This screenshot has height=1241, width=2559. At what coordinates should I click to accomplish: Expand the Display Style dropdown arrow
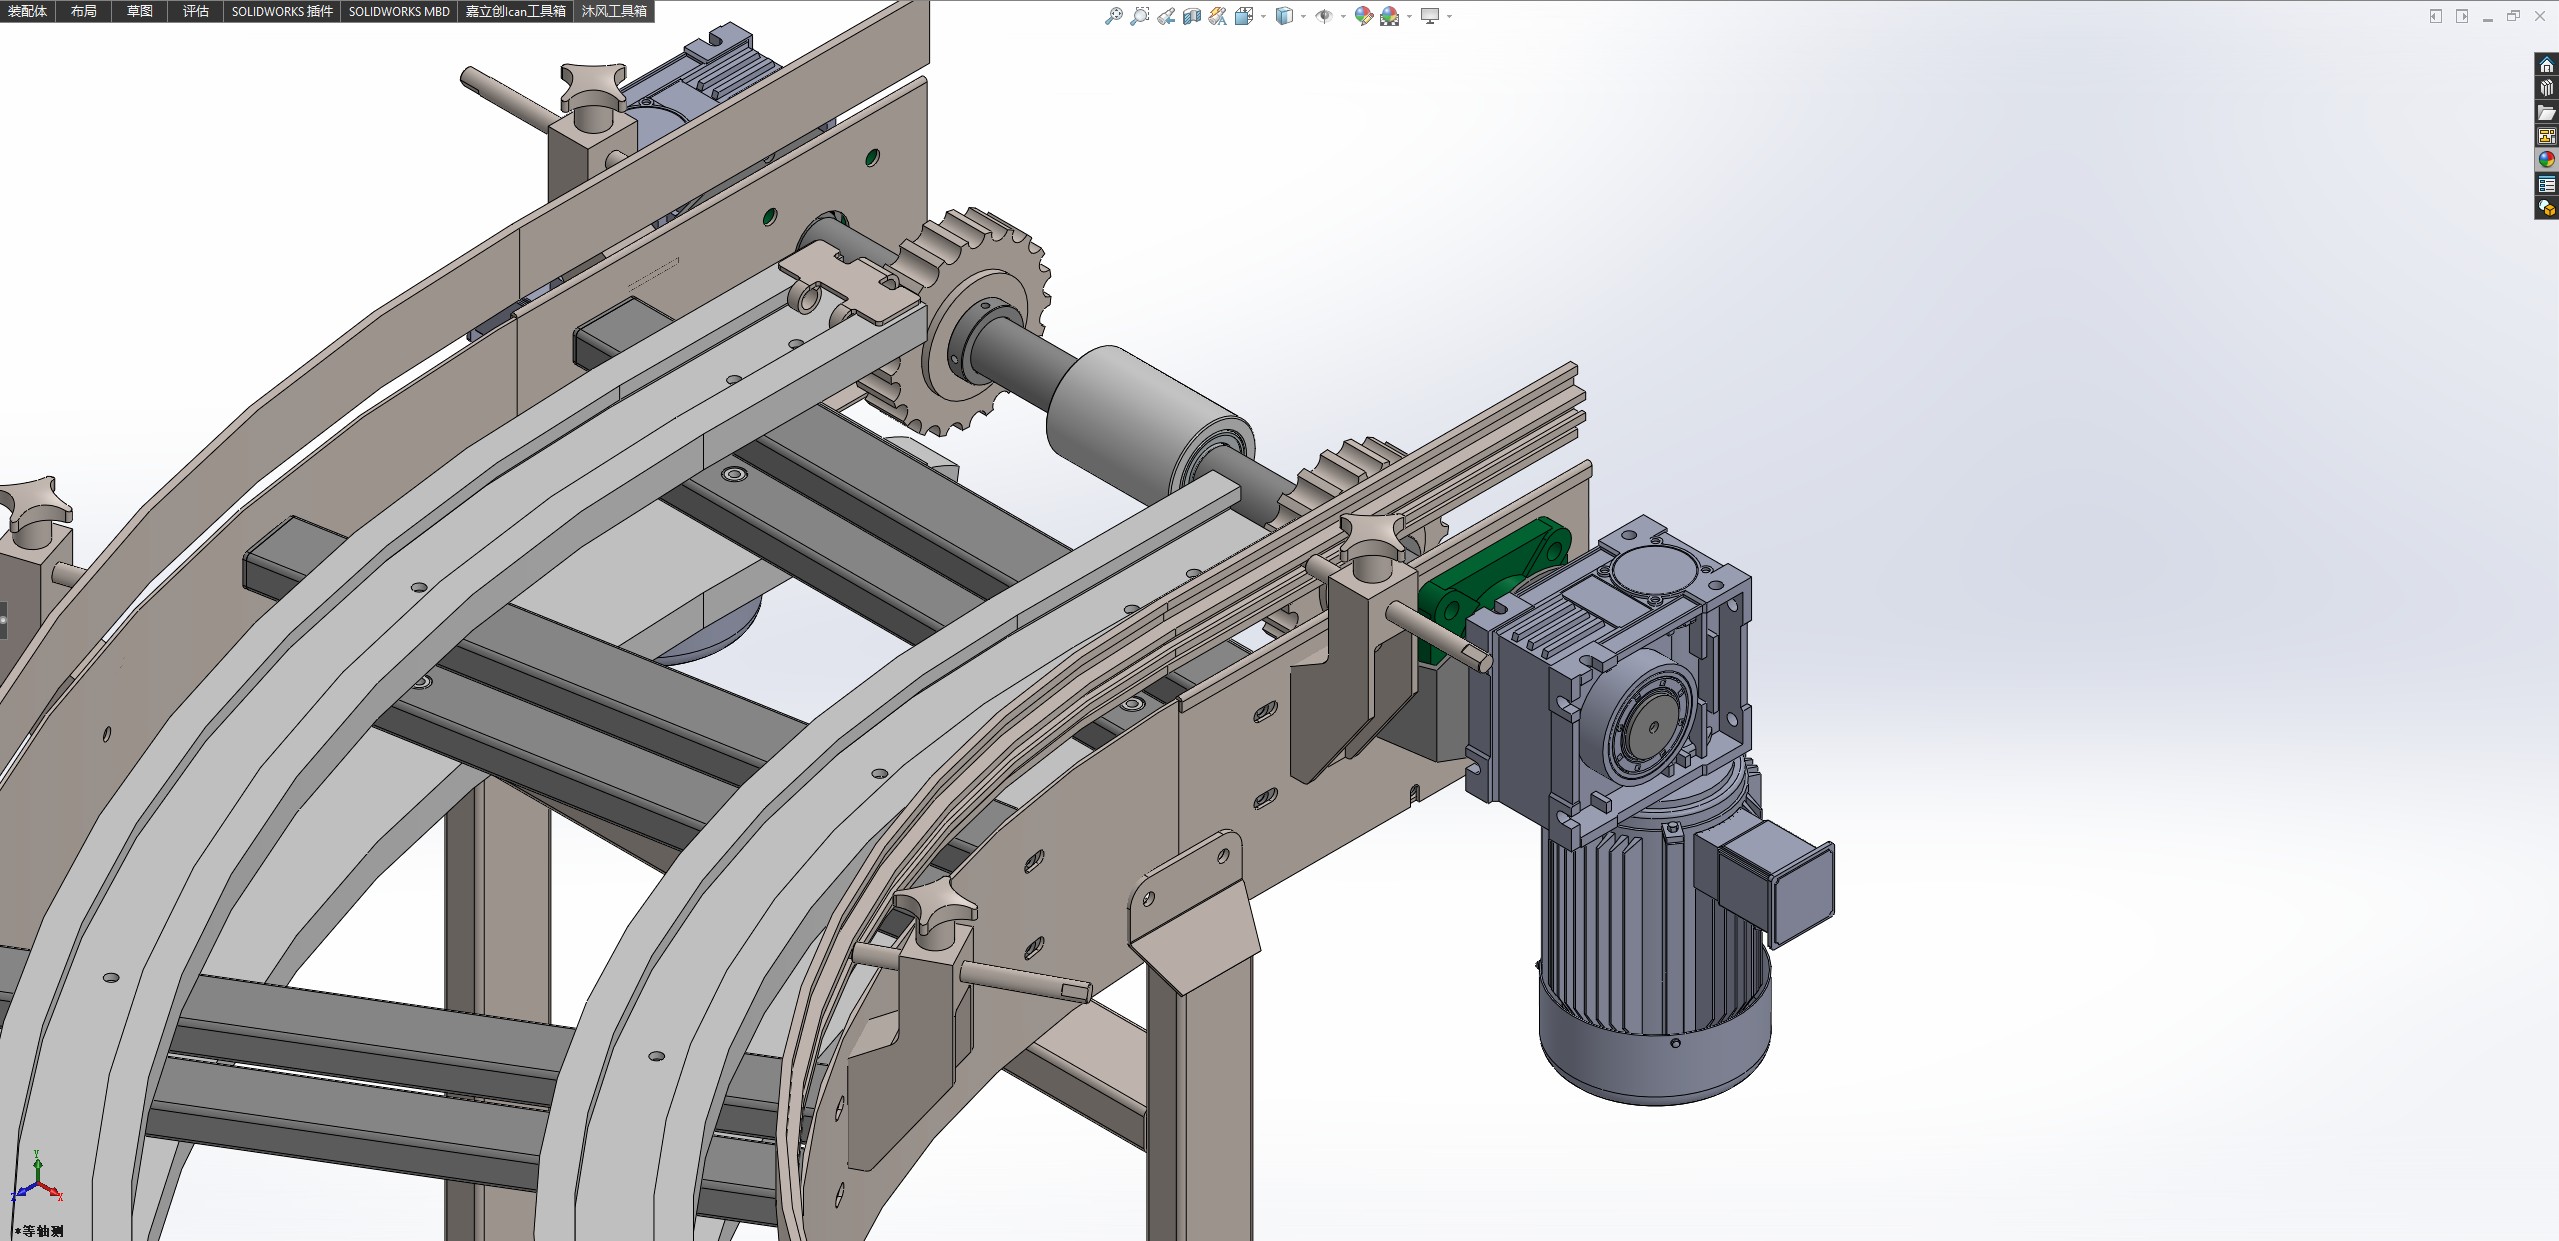(x=1303, y=16)
